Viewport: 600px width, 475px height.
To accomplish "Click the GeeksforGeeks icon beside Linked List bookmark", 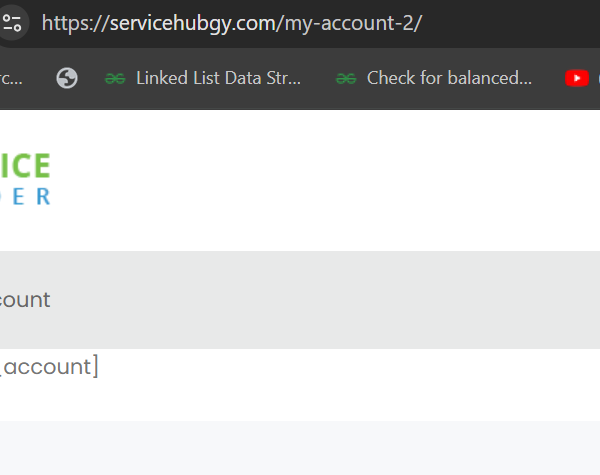I will (115, 78).
